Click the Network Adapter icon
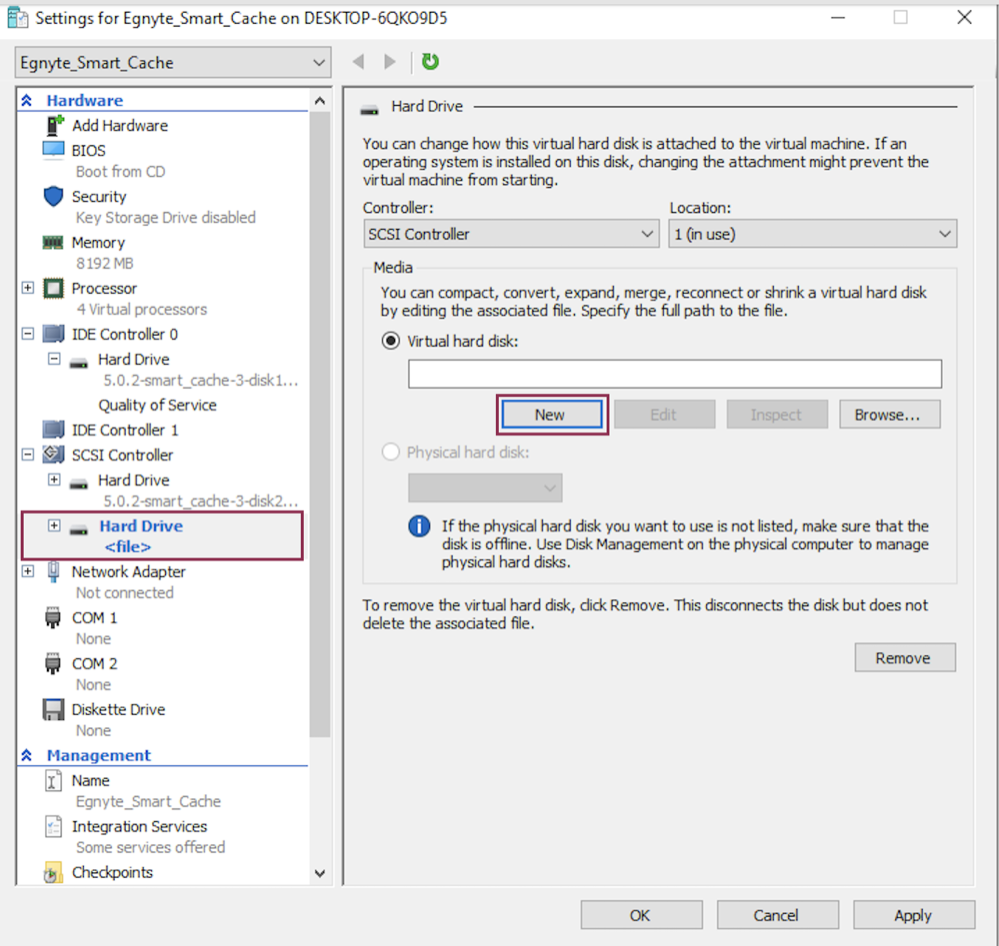The width and height of the screenshot is (999, 946). click(54, 571)
